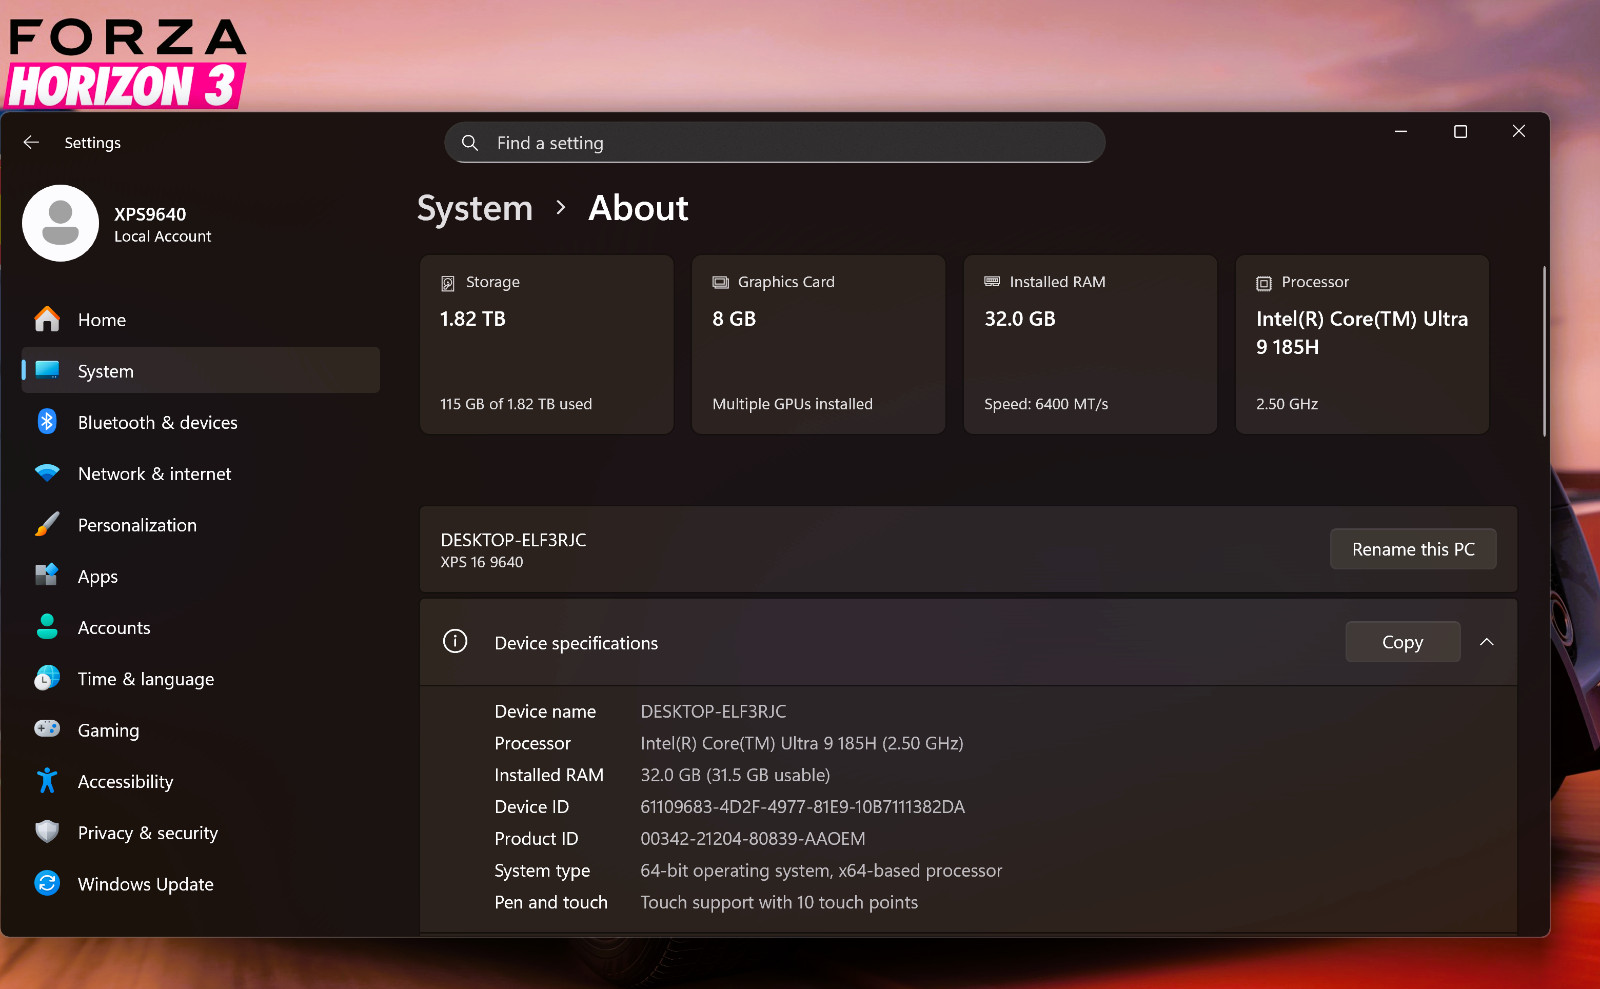This screenshot has height=989, width=1600.
Task: Click the XPS 16 9640 model text
Action: 482,562
